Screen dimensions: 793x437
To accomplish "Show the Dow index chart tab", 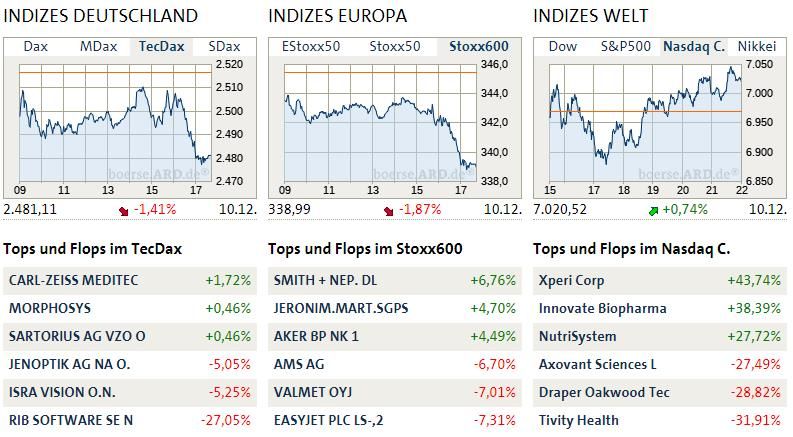I will pyautogui.click(x=562, y=46).
